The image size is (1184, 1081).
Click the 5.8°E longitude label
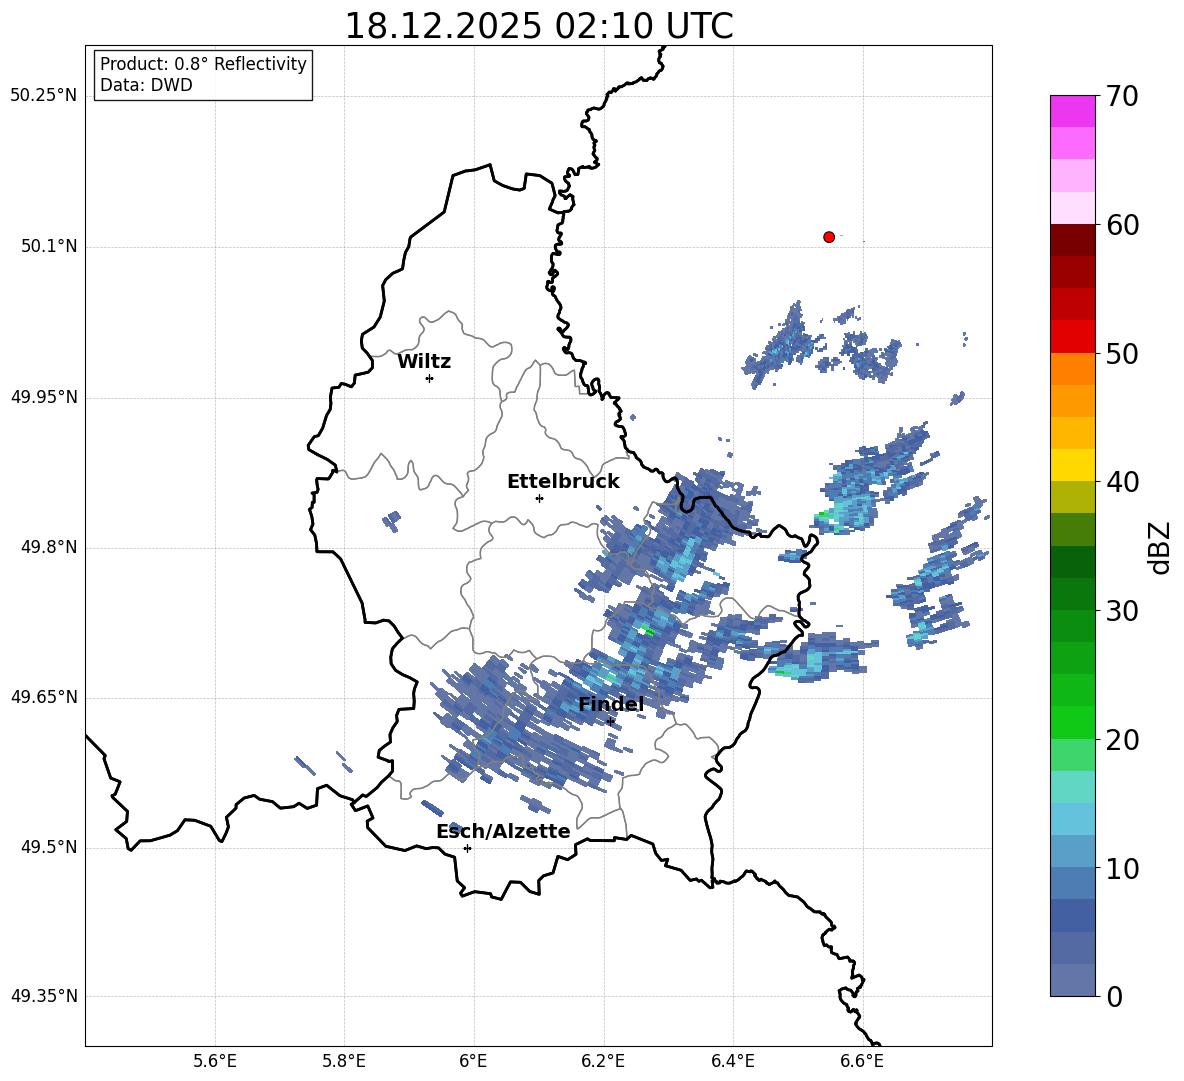tap(344, 1061)
